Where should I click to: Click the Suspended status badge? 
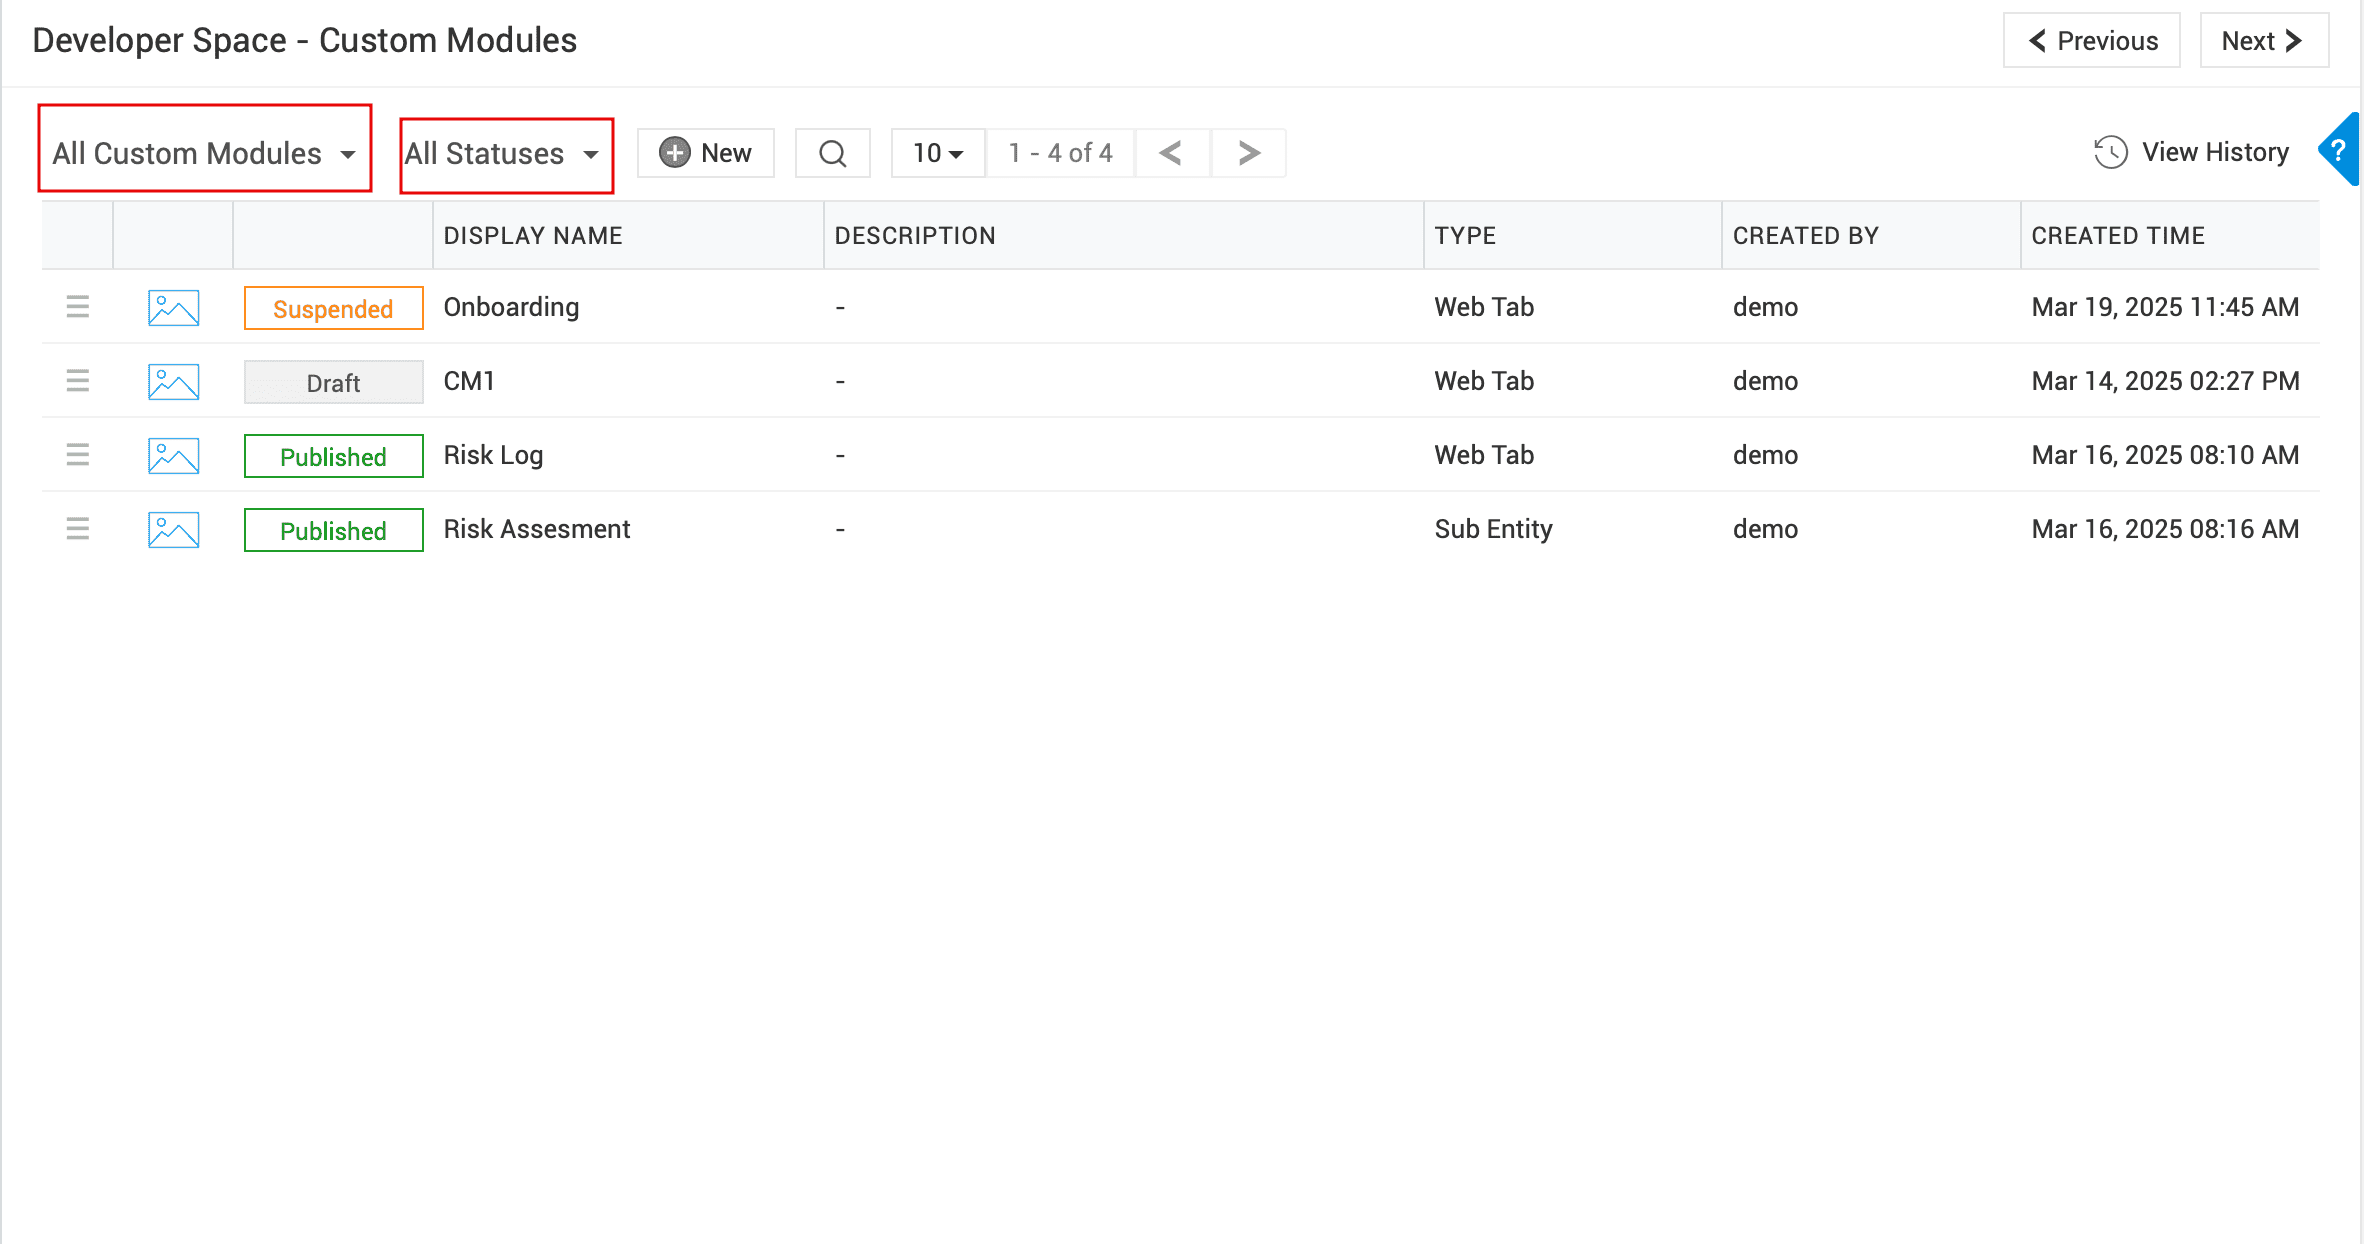(333, 309)
